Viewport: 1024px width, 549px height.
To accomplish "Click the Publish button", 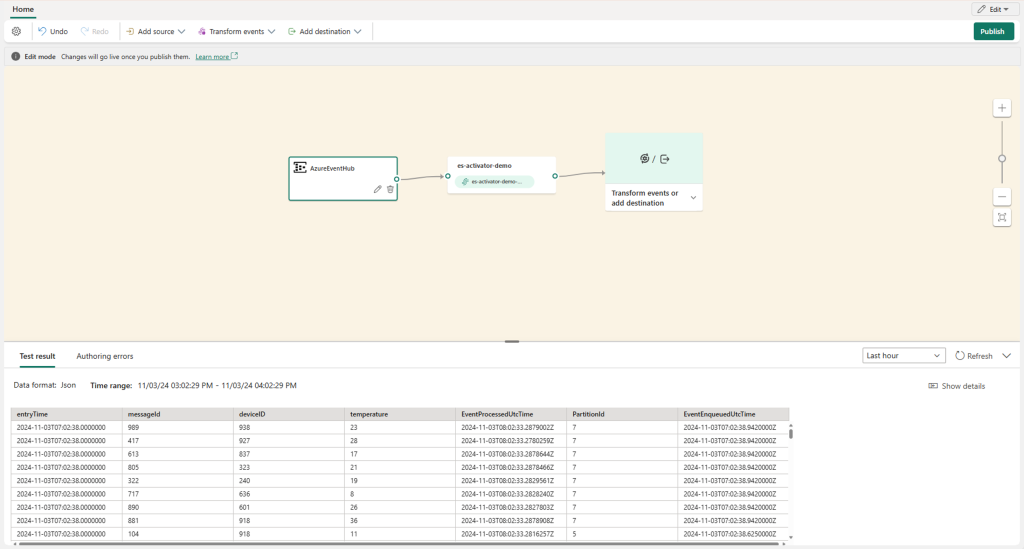I will pyautogui.click(x=993, y=31).
